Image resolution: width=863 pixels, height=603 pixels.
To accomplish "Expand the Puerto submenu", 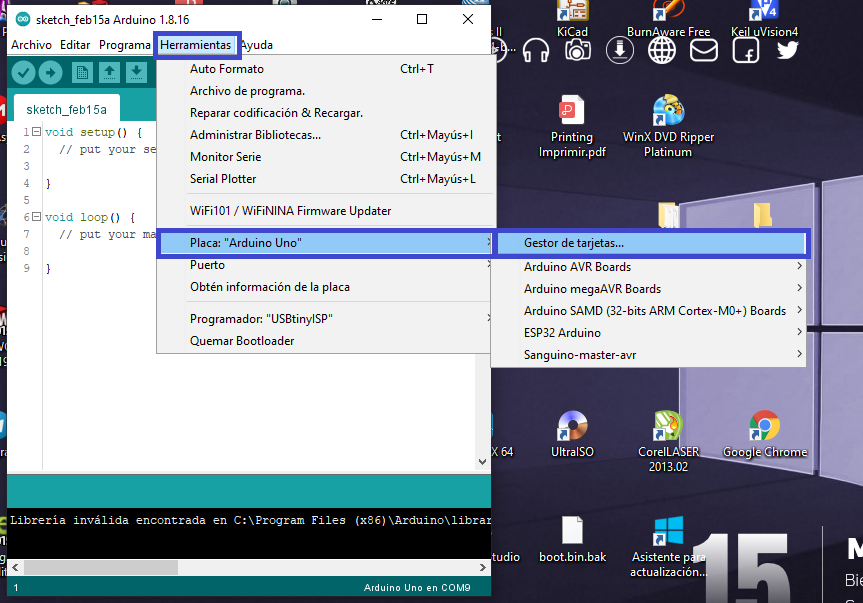I will tap(325, 265).
